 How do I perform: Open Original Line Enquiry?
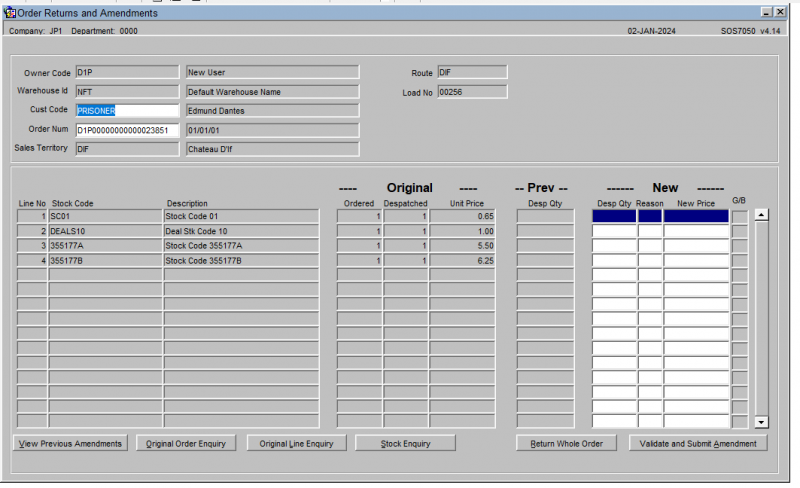[x=296, y=444]
